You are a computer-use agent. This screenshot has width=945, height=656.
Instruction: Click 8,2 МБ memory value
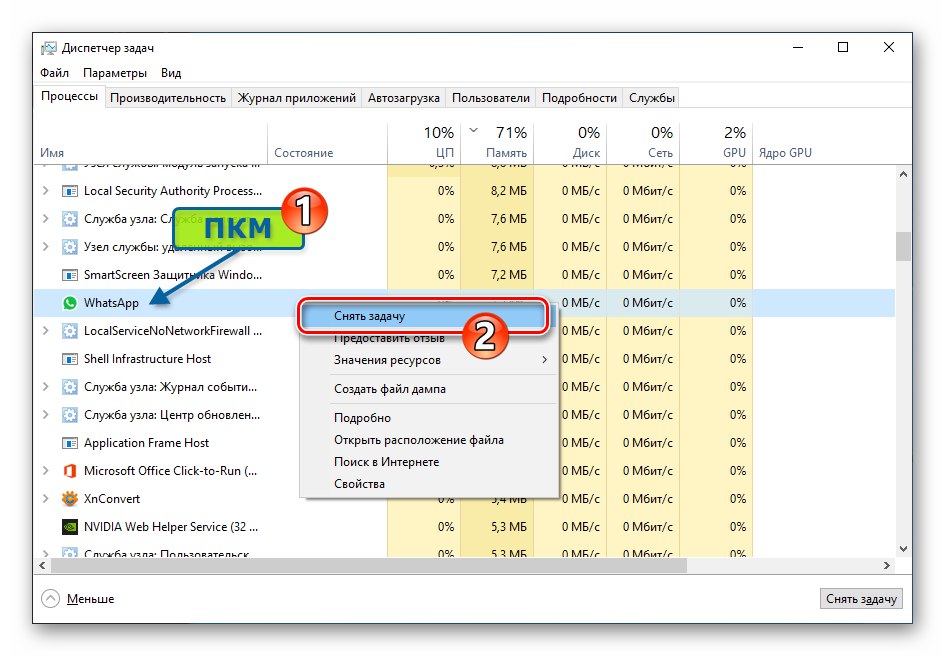[509, 191]
